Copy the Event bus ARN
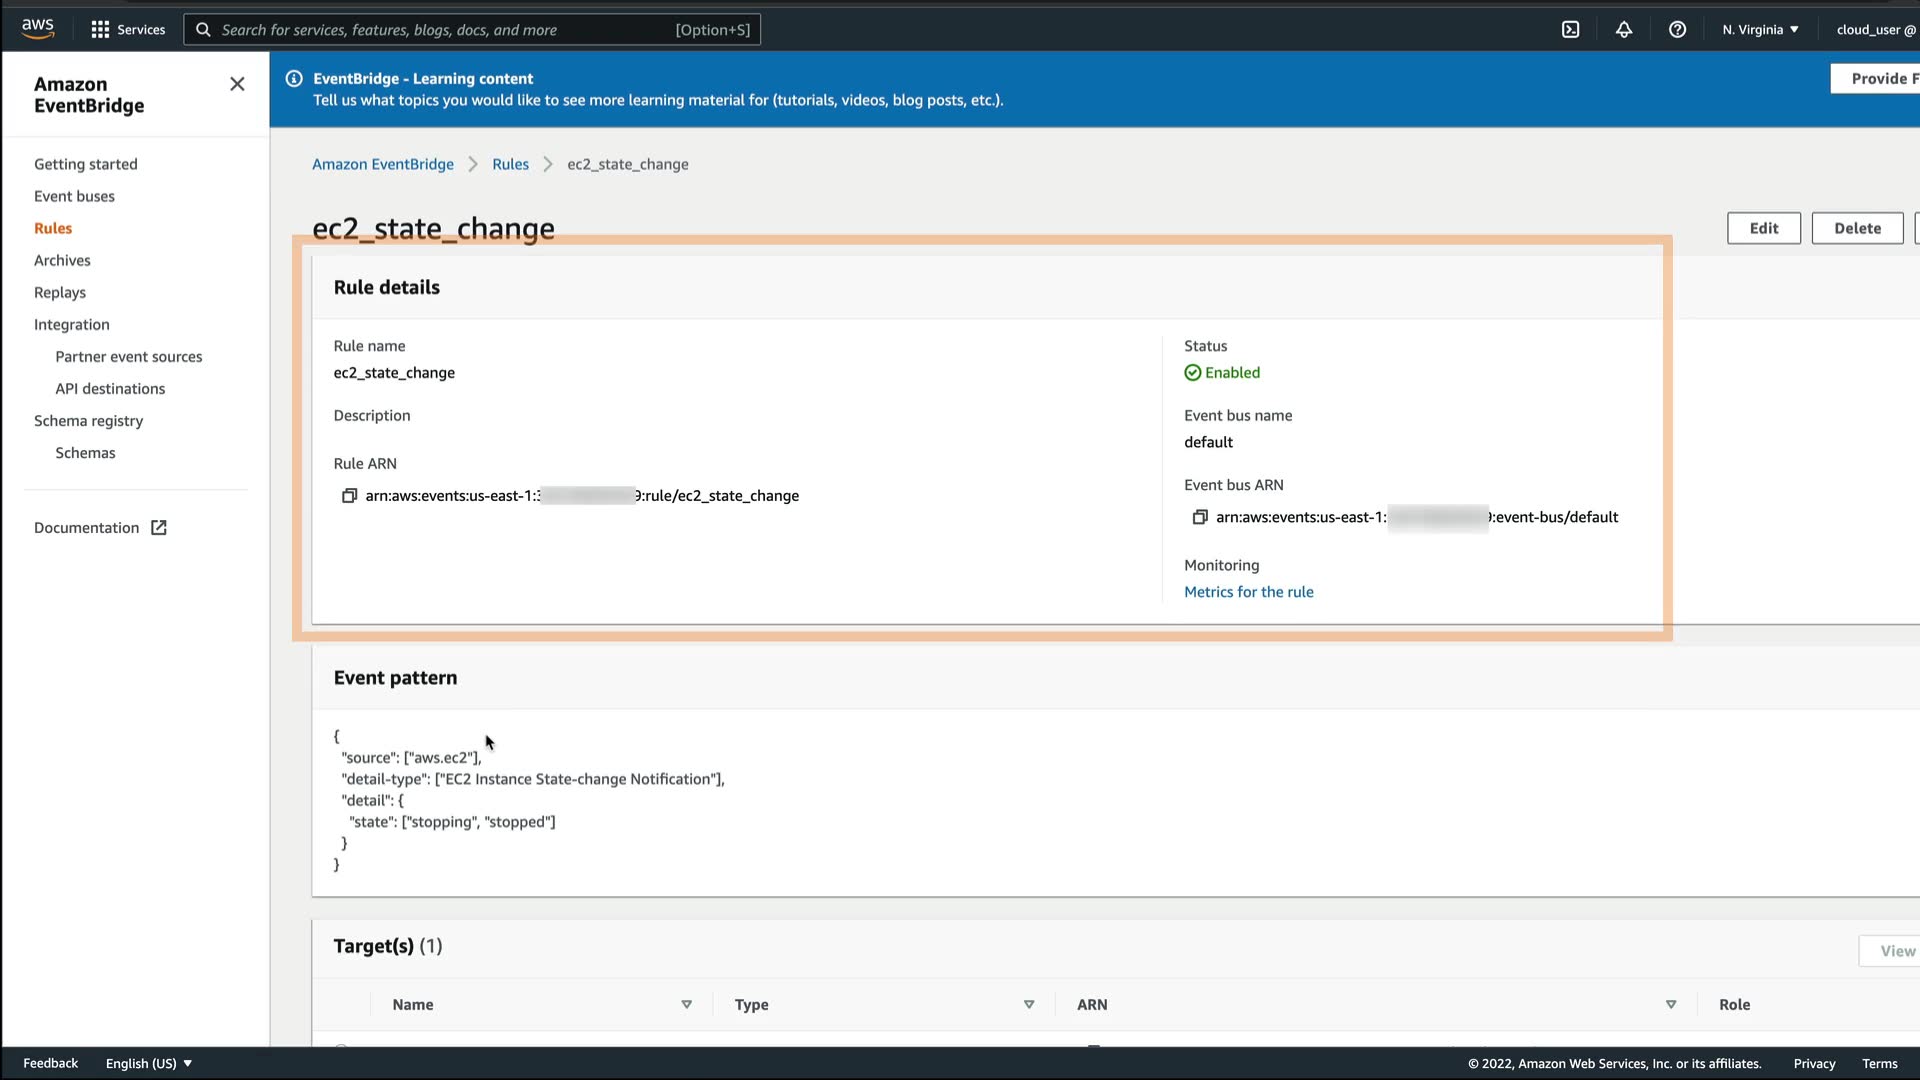The image size is (1920, 1080). 1200,517
